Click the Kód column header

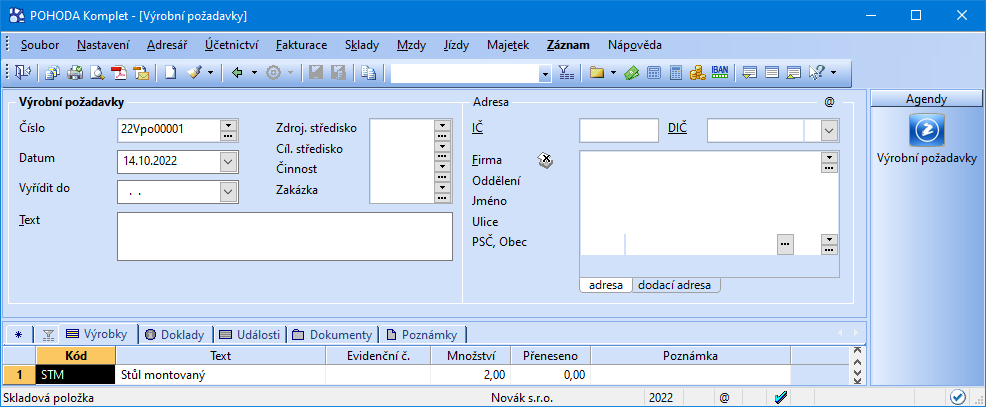(76, 356)
